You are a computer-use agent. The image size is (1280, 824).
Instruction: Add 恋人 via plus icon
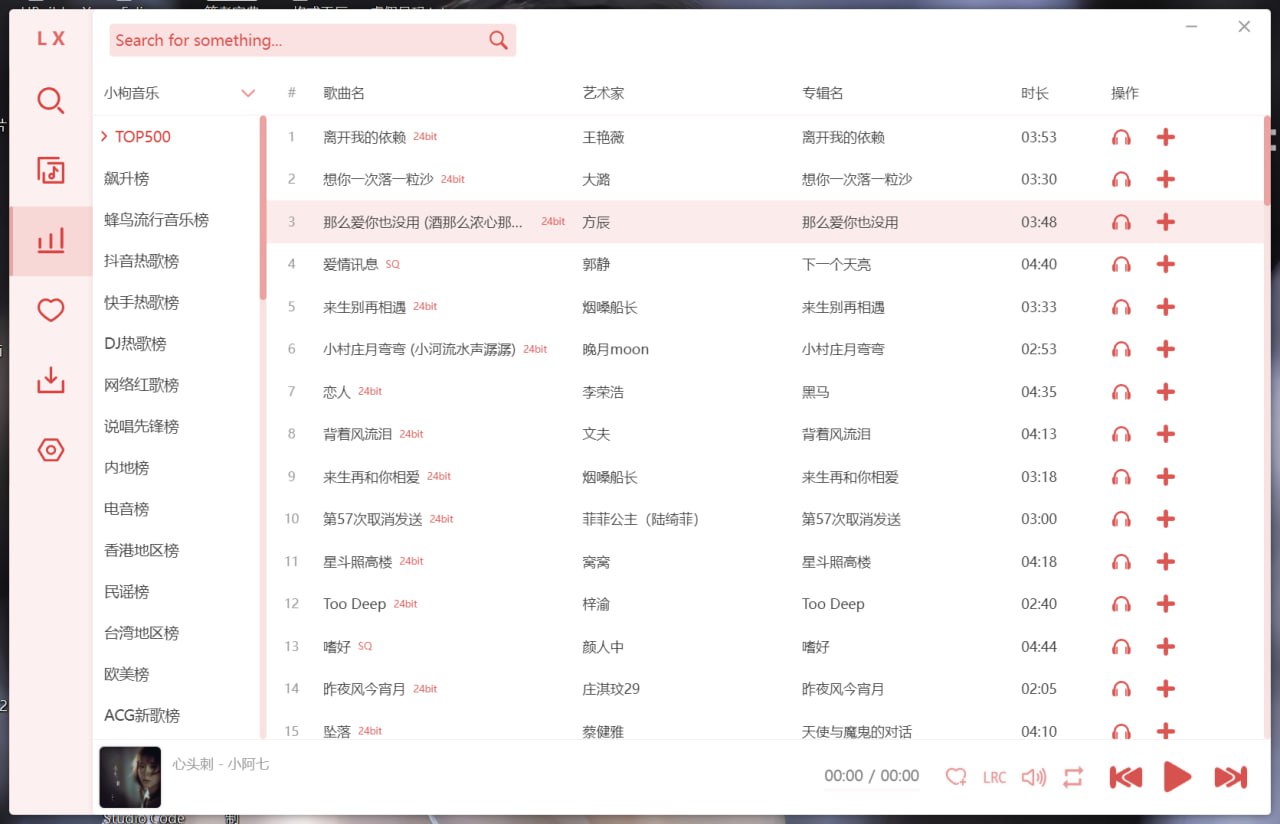[x=1165, y=392]
